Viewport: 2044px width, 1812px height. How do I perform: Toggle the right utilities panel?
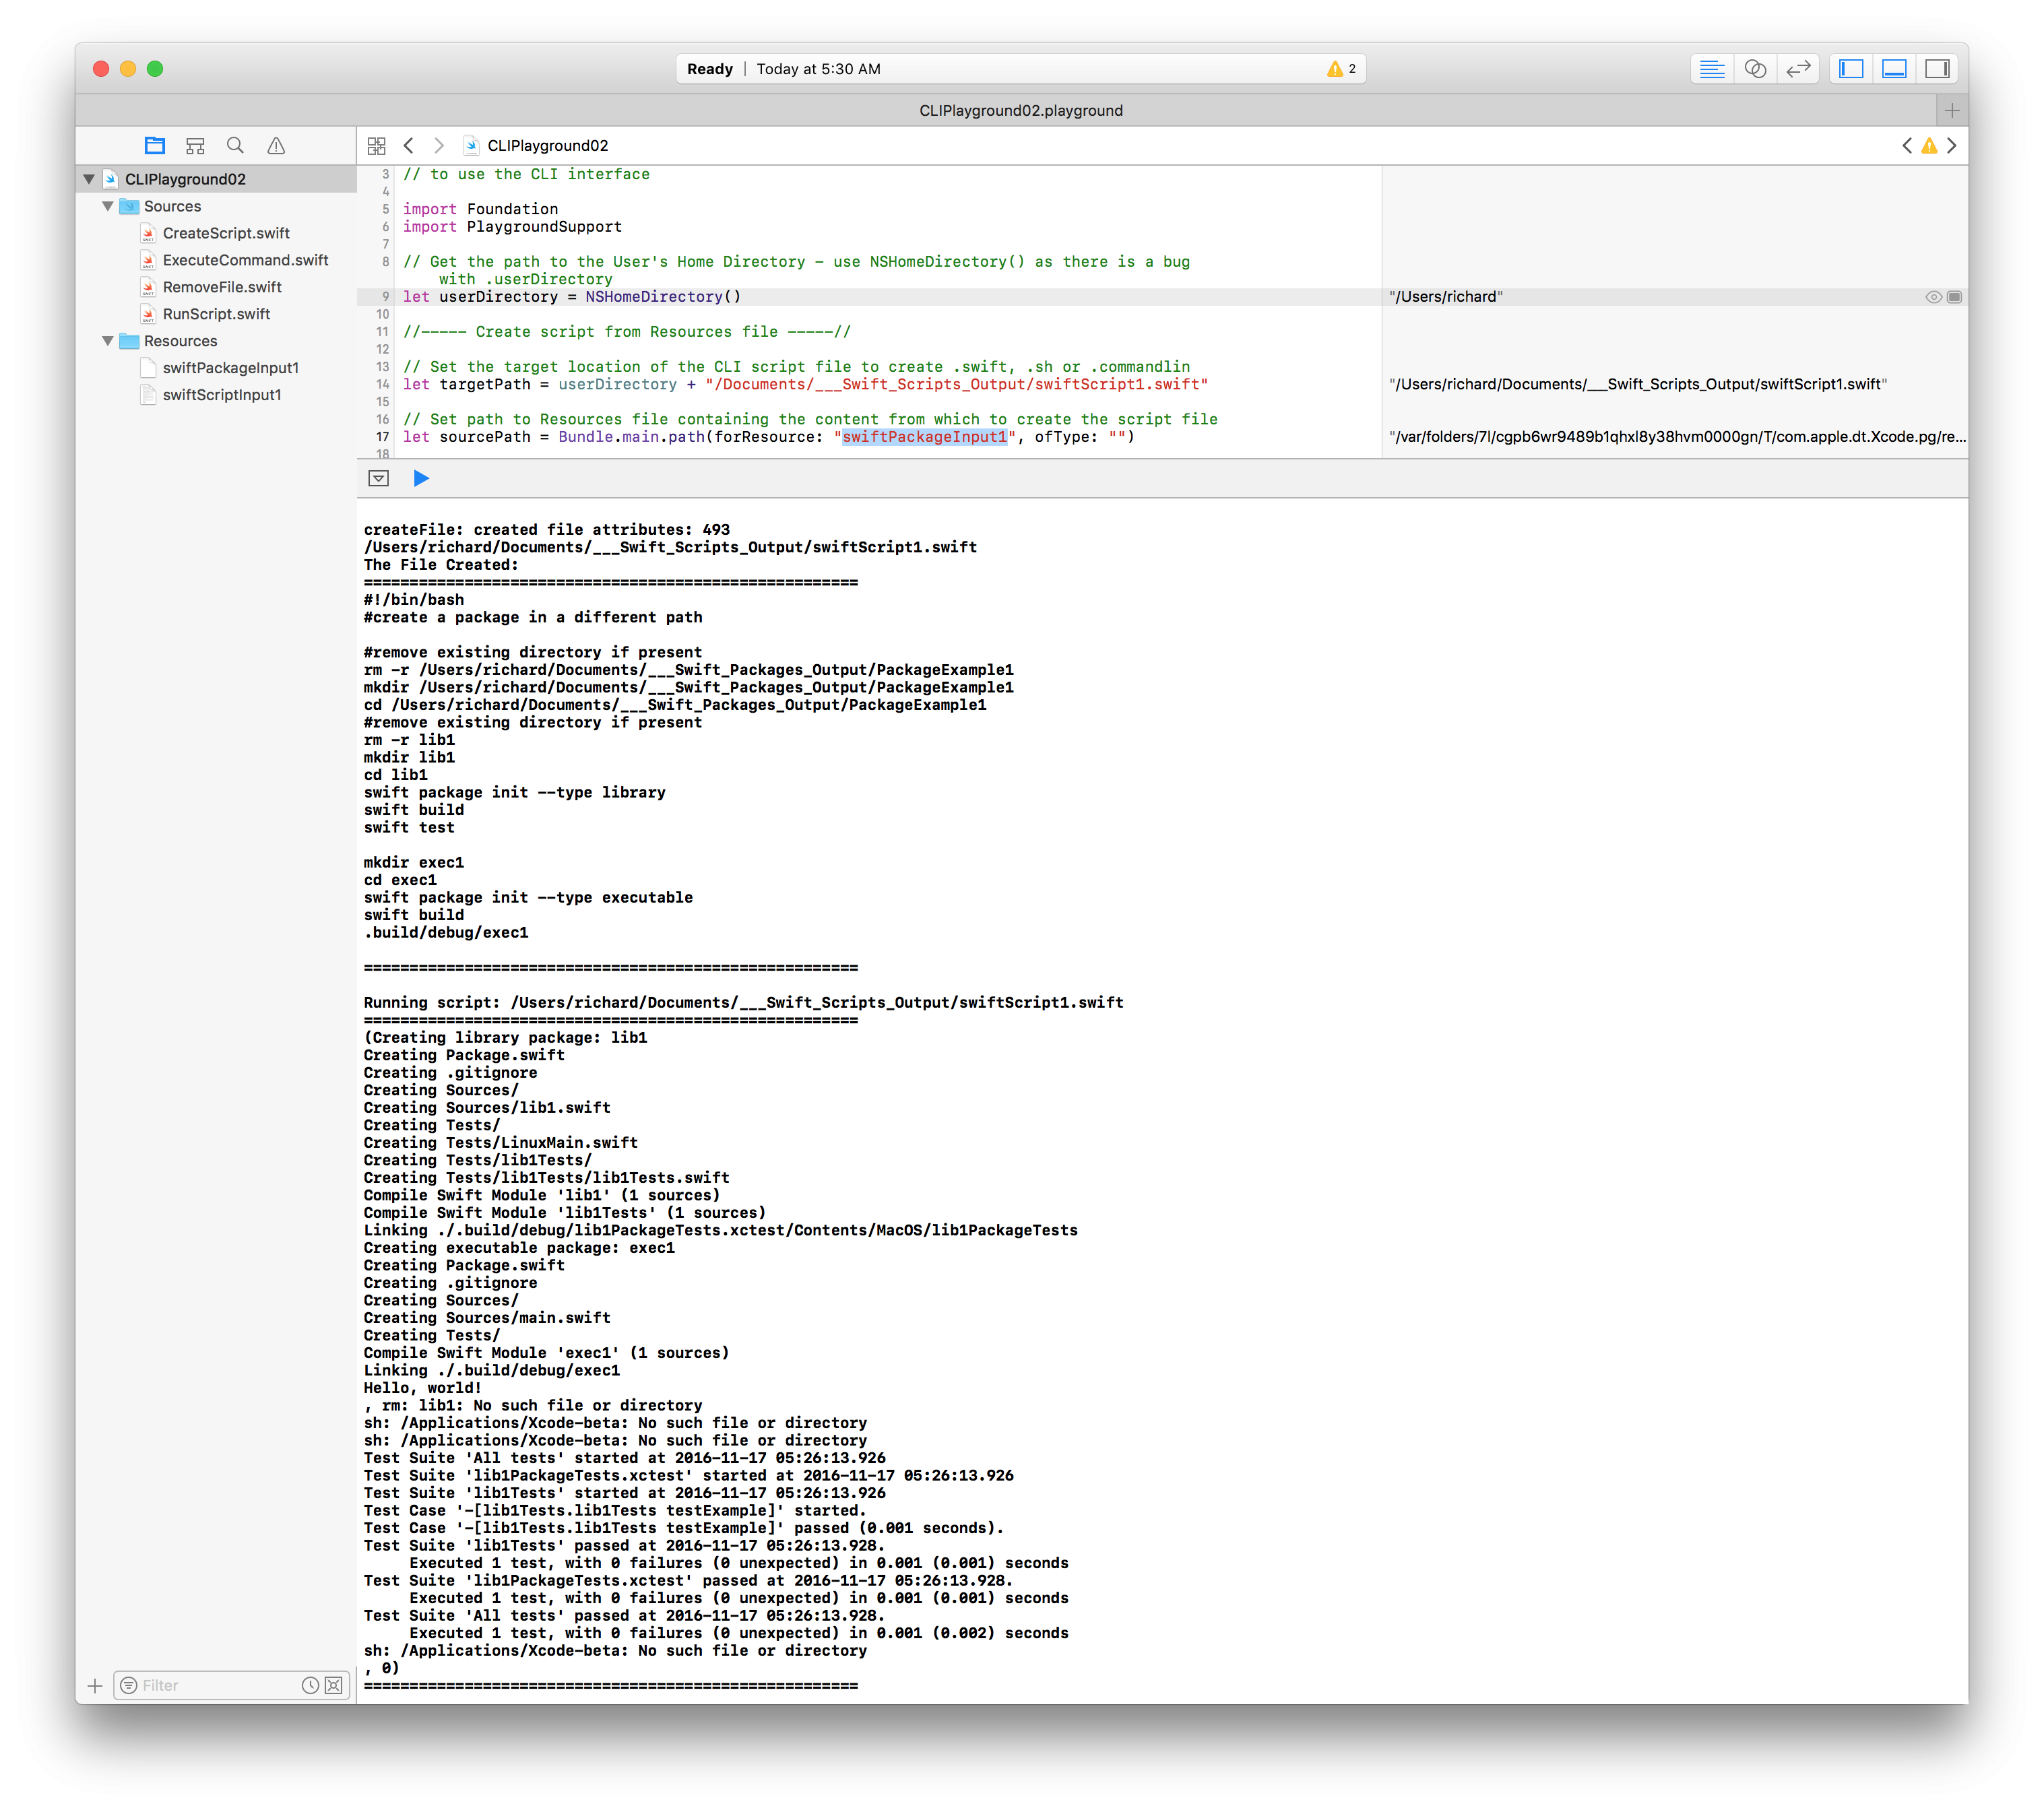point(1937,69)
